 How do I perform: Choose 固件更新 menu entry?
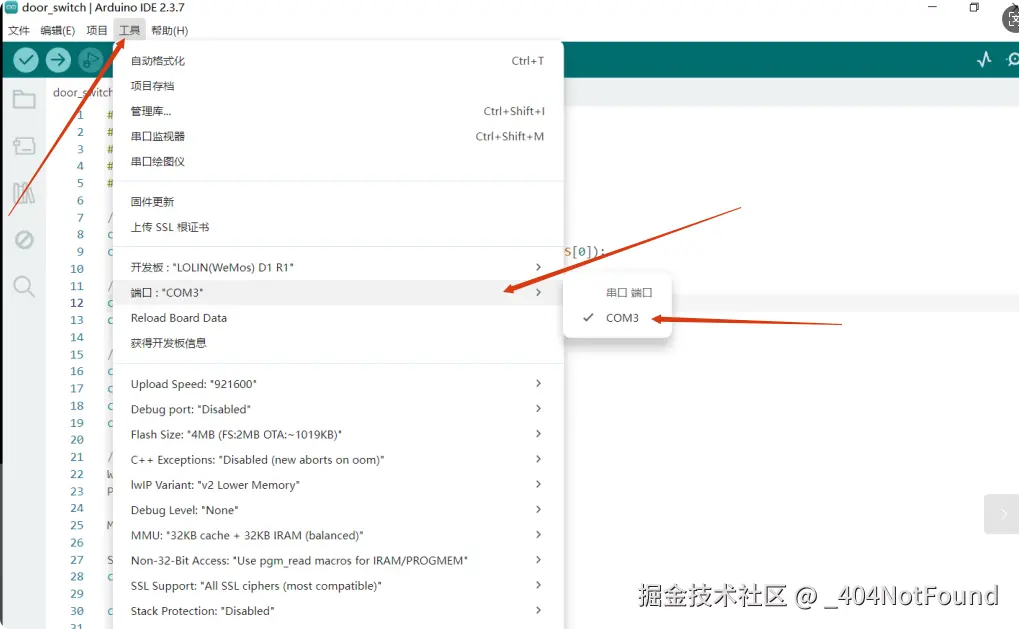[337, 202]
